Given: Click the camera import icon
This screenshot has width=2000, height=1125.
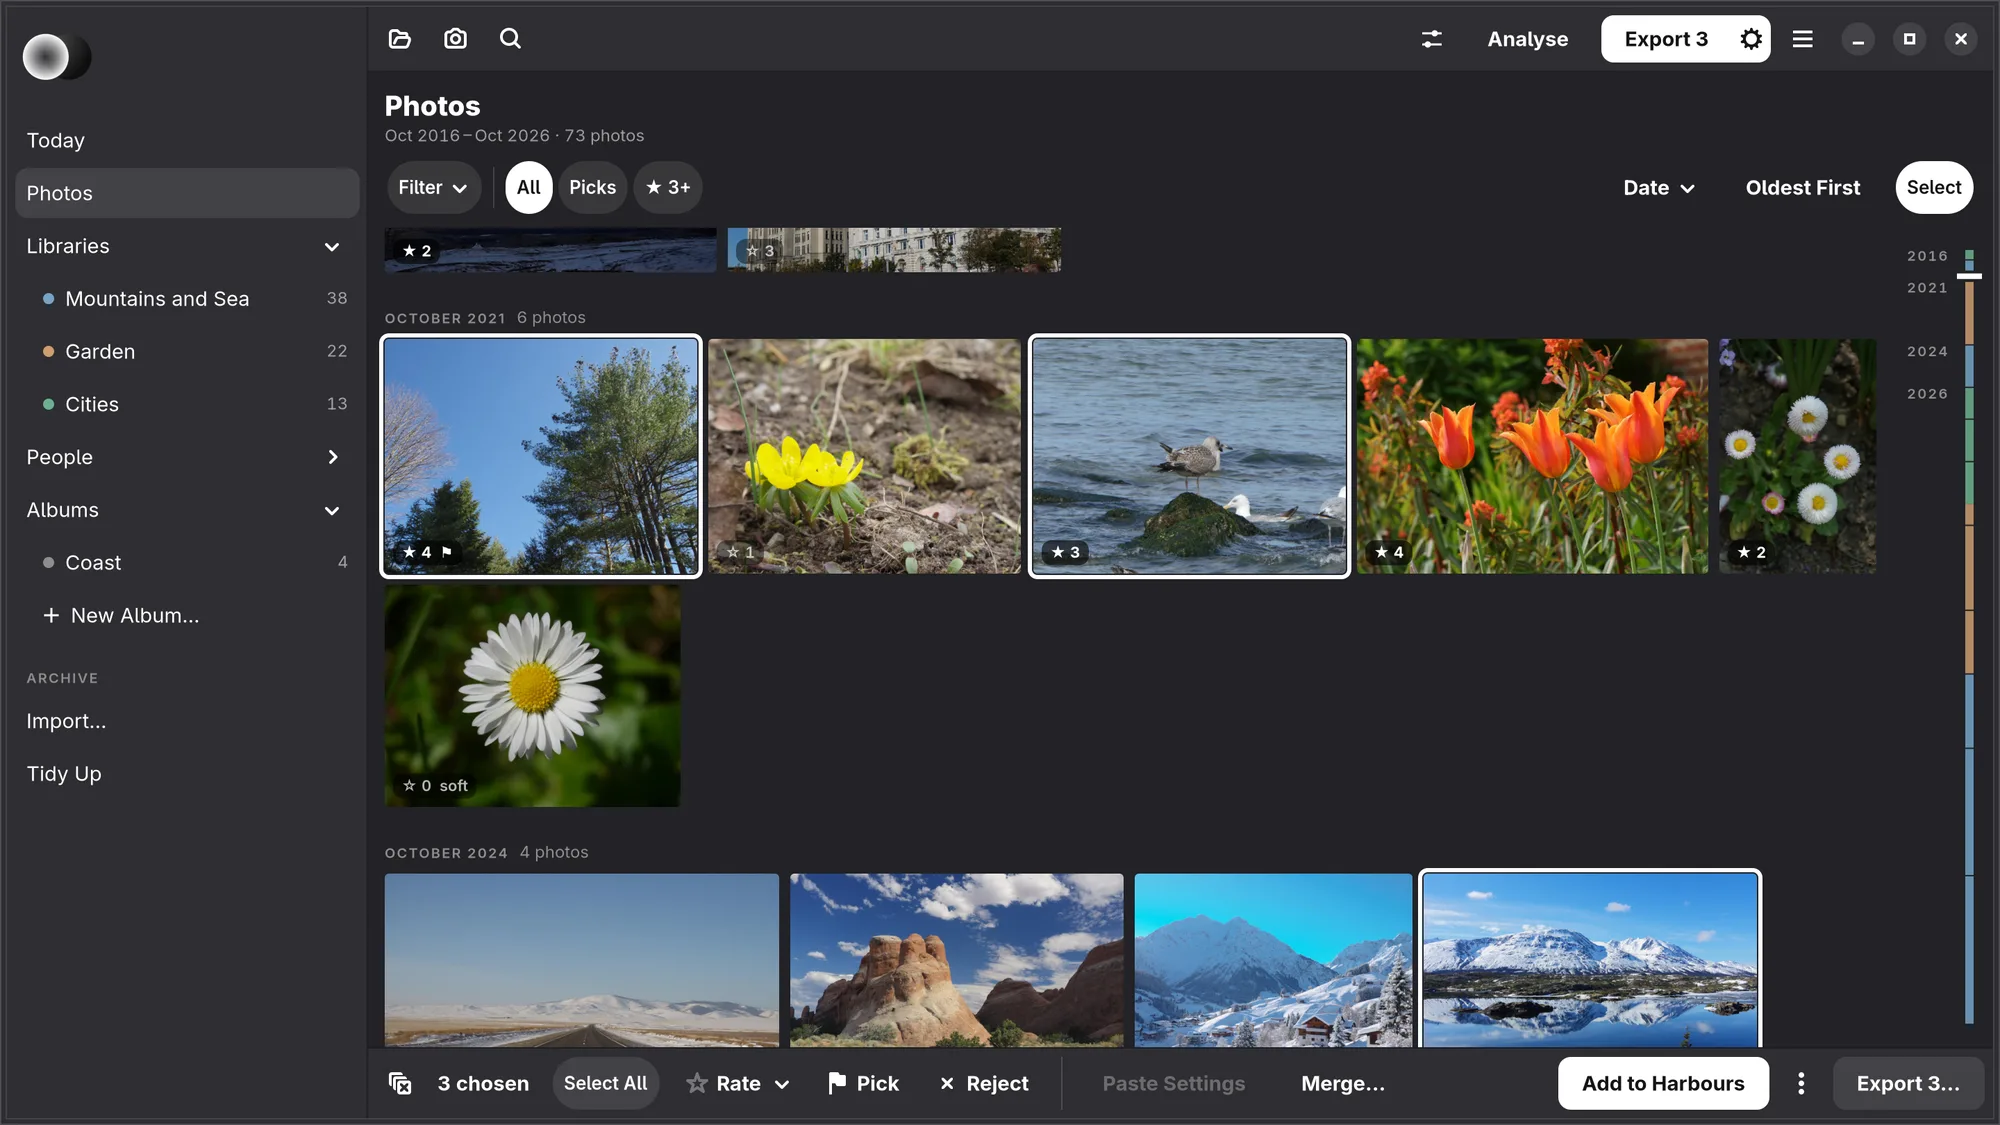Looking at the screenshot, I should click(x=455, y=39).
